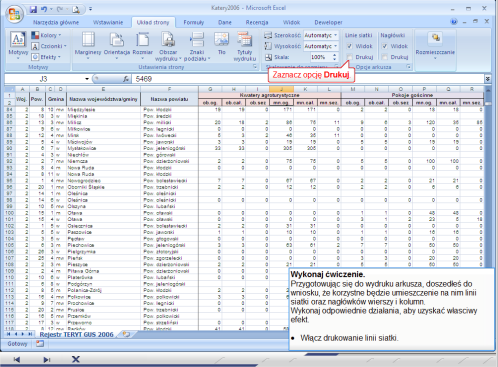Image resolution: width=498 pixels, height=367 pixels.
Task: Open the Rozmieszczanie arrange menu
Action: (435, 46)
